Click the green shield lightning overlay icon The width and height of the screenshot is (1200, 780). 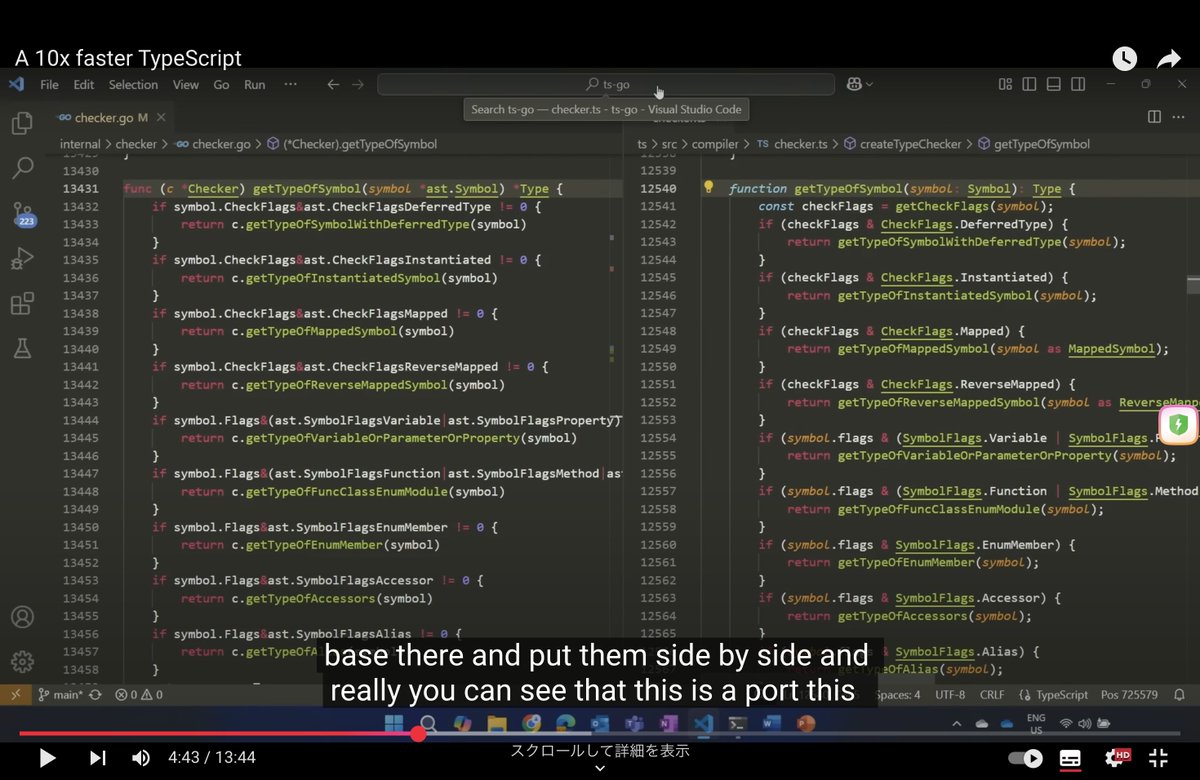pyautogui.click(x=1178, y=425)
